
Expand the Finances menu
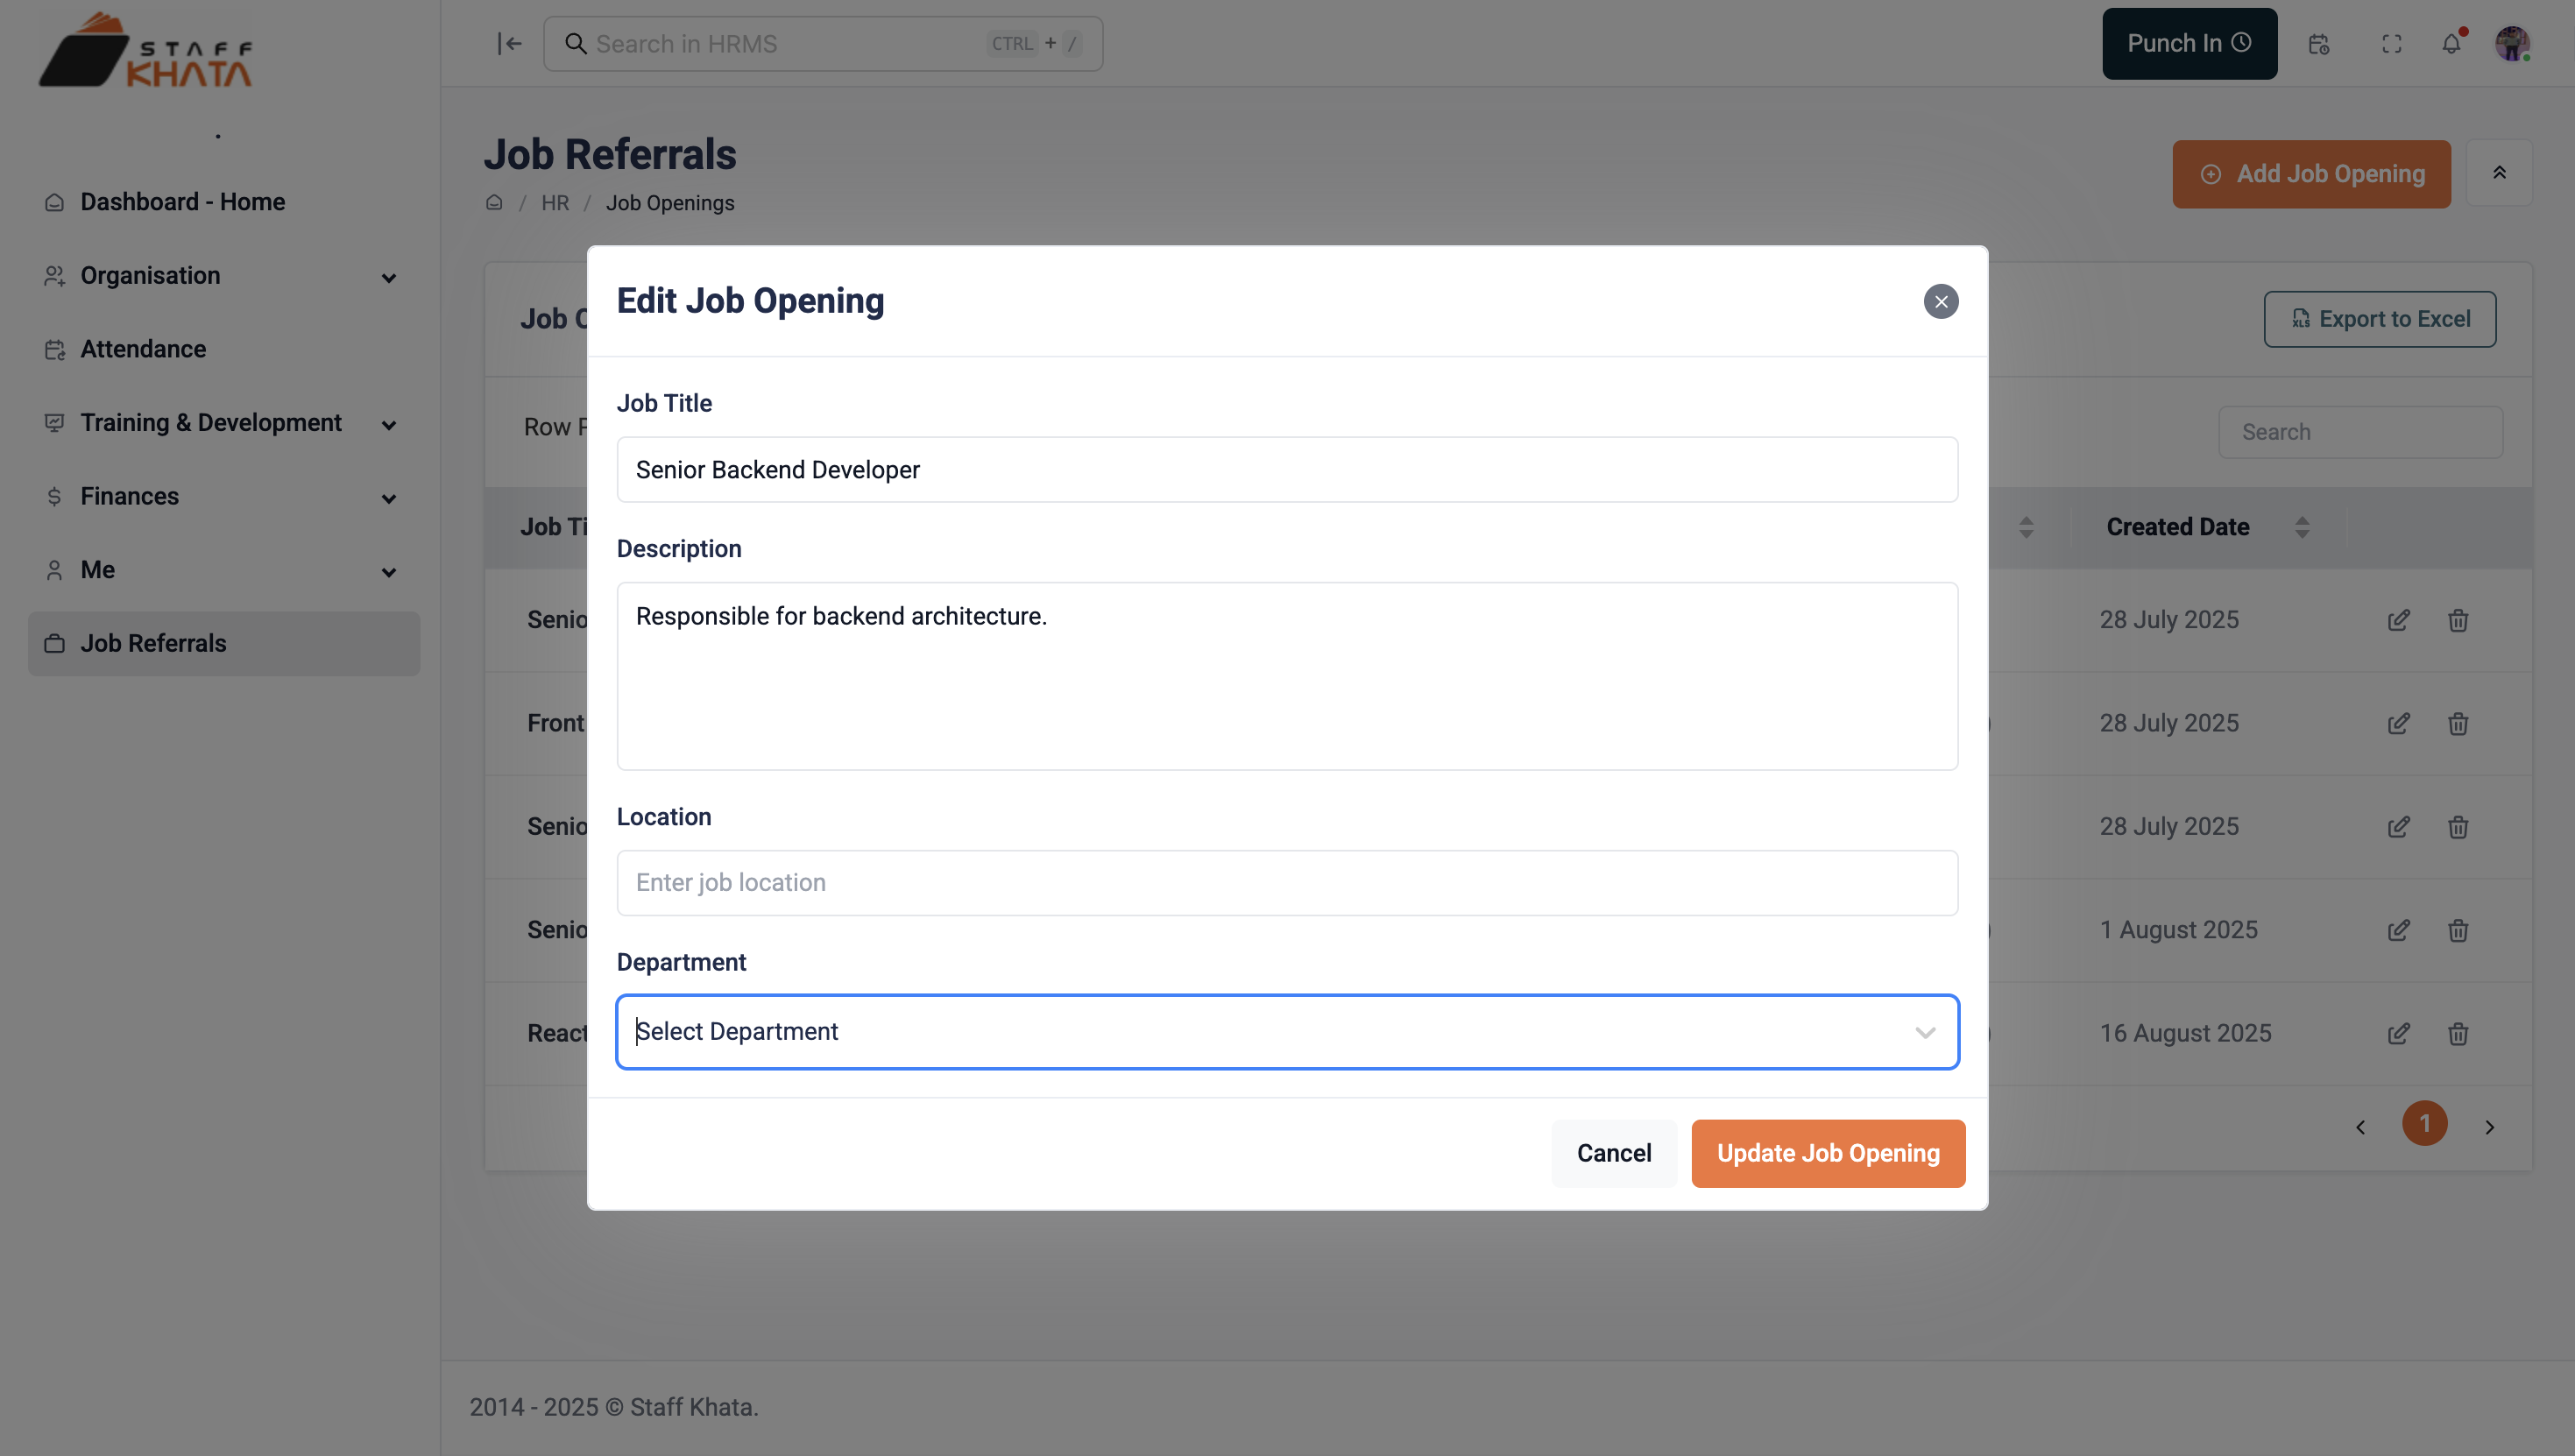(x=388, y=498)
